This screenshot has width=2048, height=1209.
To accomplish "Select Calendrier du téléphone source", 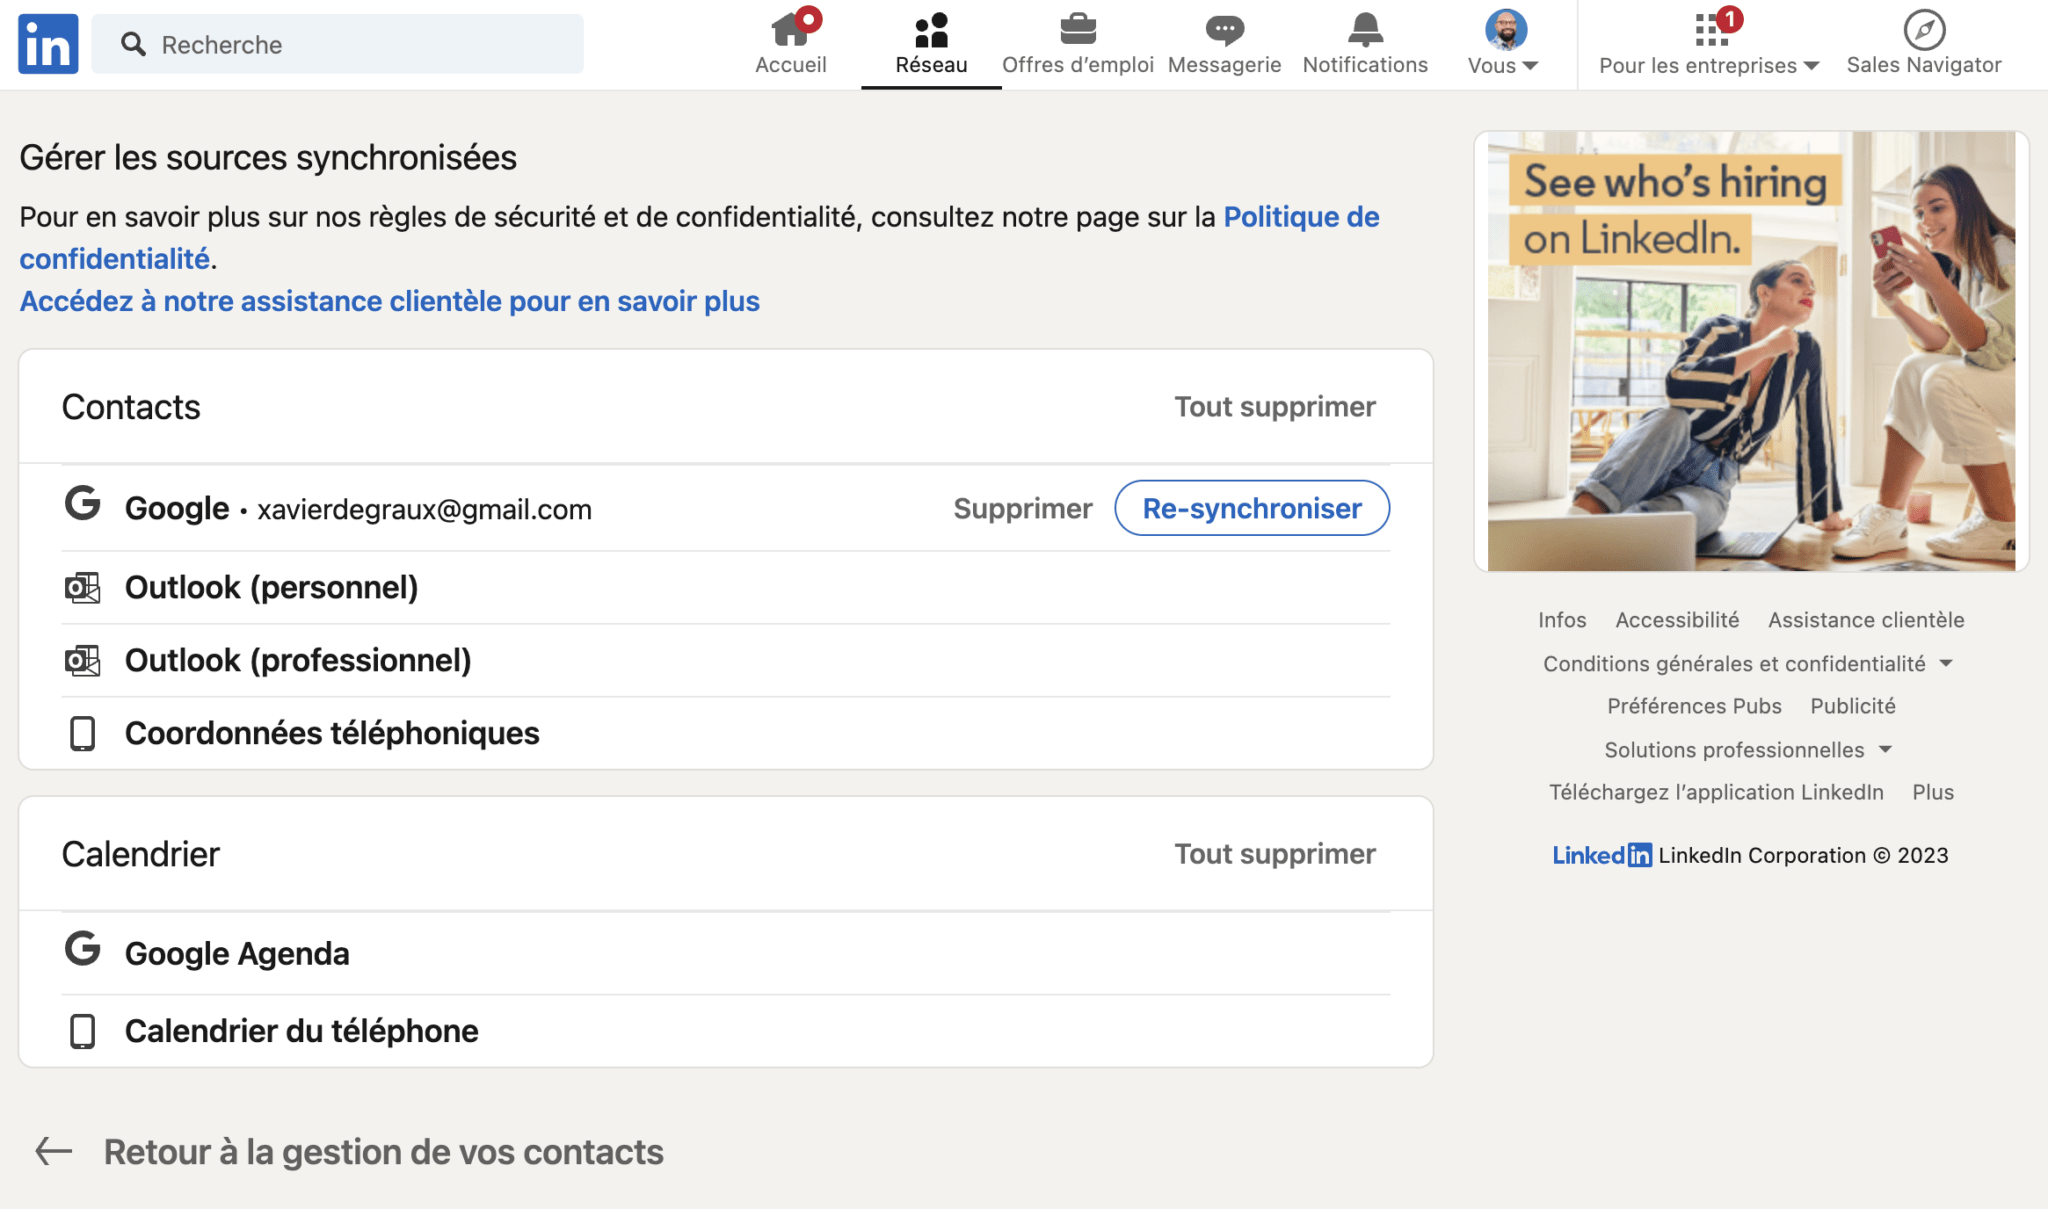I will 301,1031.
